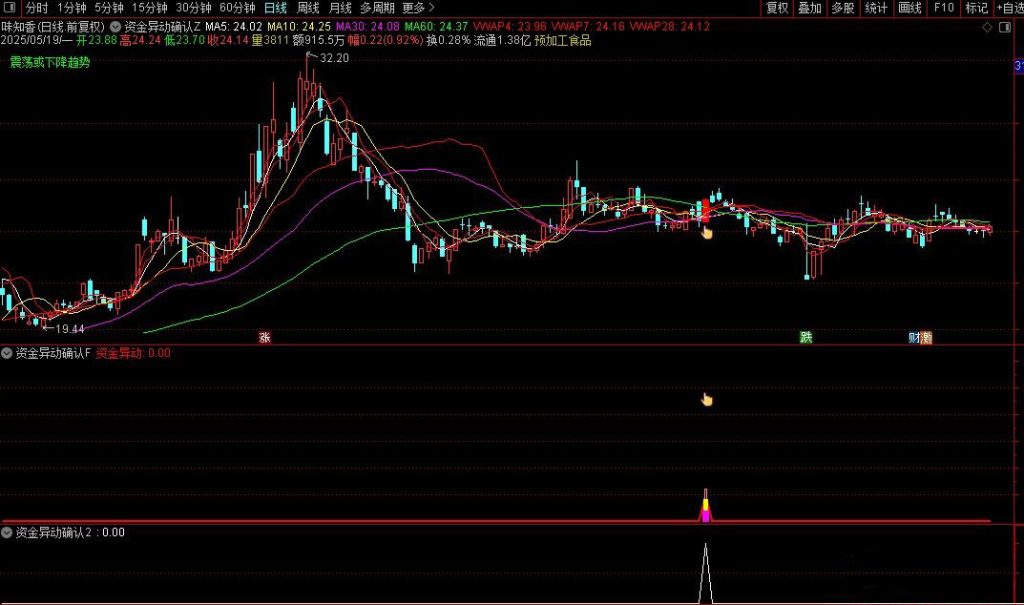
Task: Click the magenta spike in 资金异动 panel
Action: pyautogui.click(x=705, y=512)
